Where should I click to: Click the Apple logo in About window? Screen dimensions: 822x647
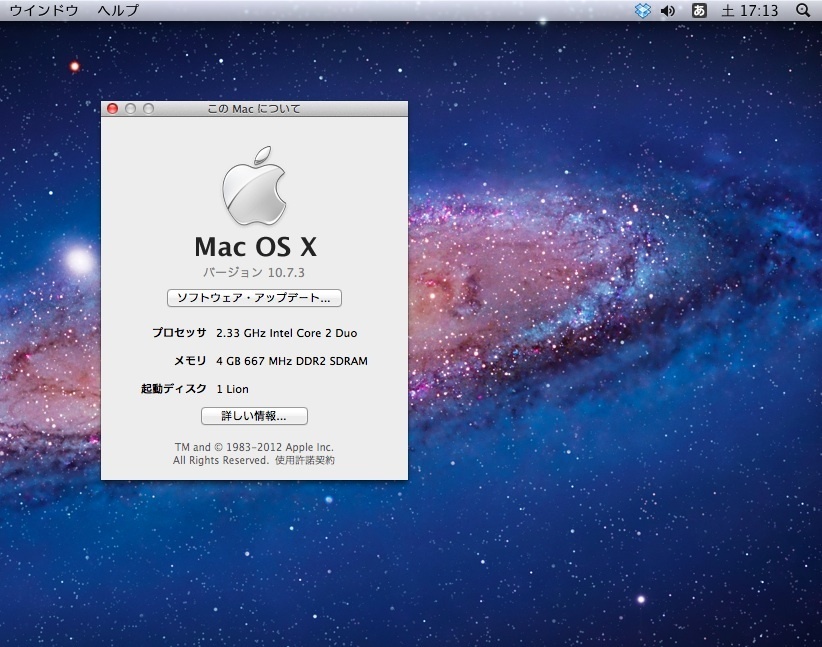[x=254, y=186]
